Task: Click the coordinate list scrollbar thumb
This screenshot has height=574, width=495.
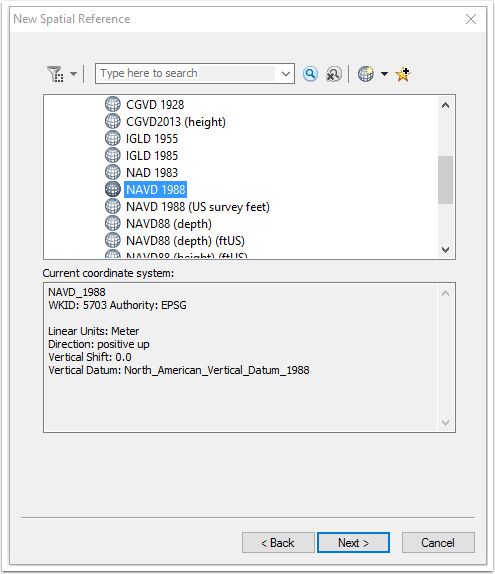Action: (445, 180)
